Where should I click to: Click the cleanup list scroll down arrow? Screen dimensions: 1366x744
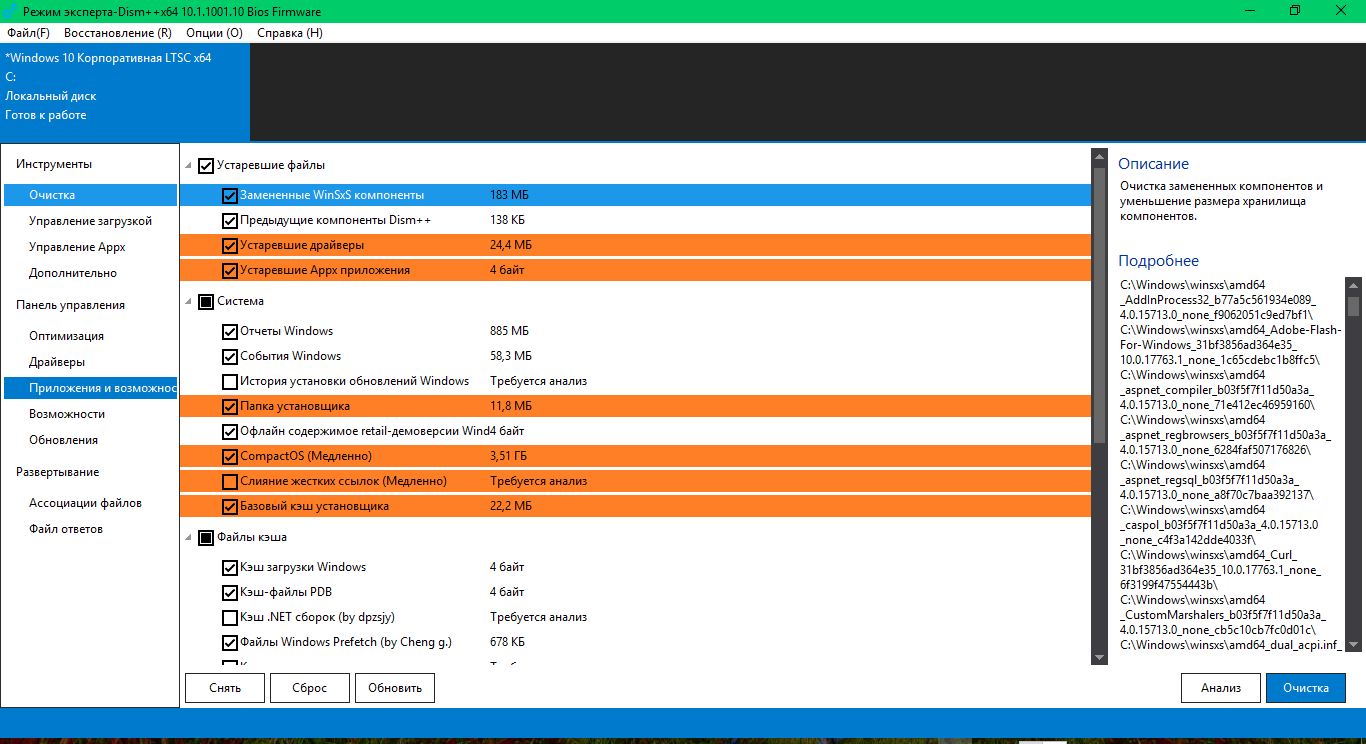point(1100,657)
